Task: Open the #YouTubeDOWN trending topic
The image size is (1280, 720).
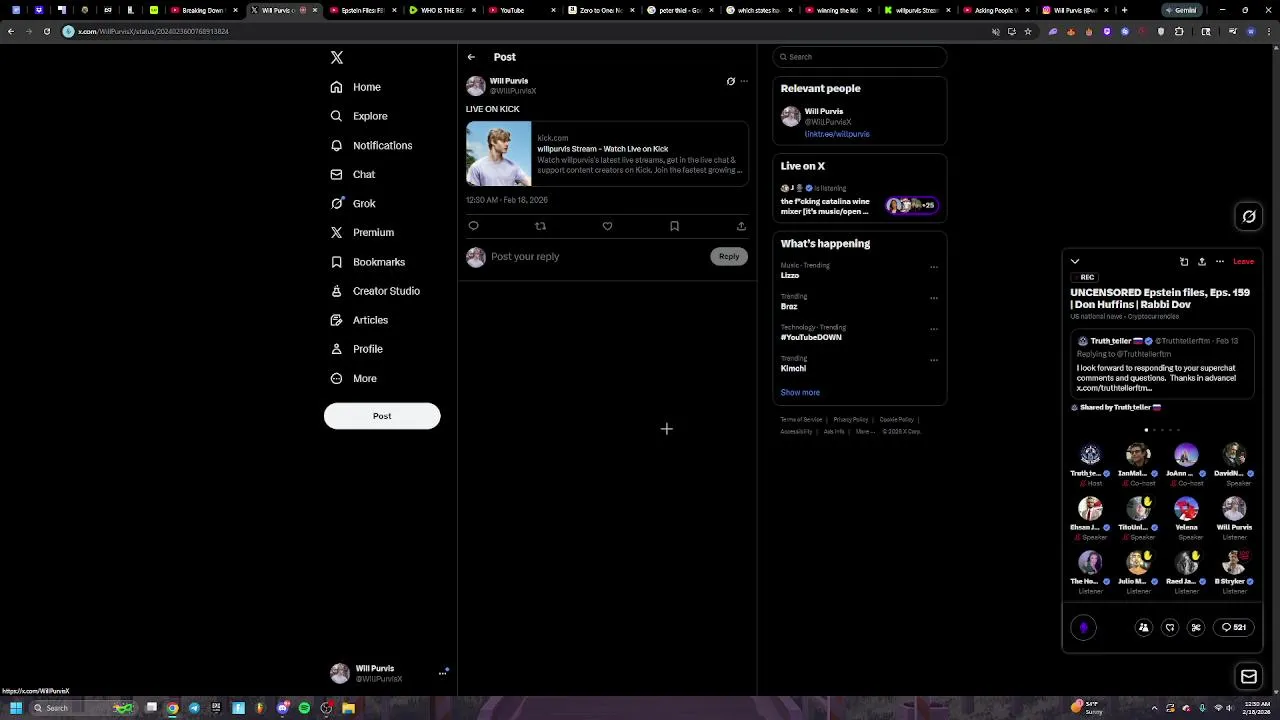Action: [x=811, y=338]
